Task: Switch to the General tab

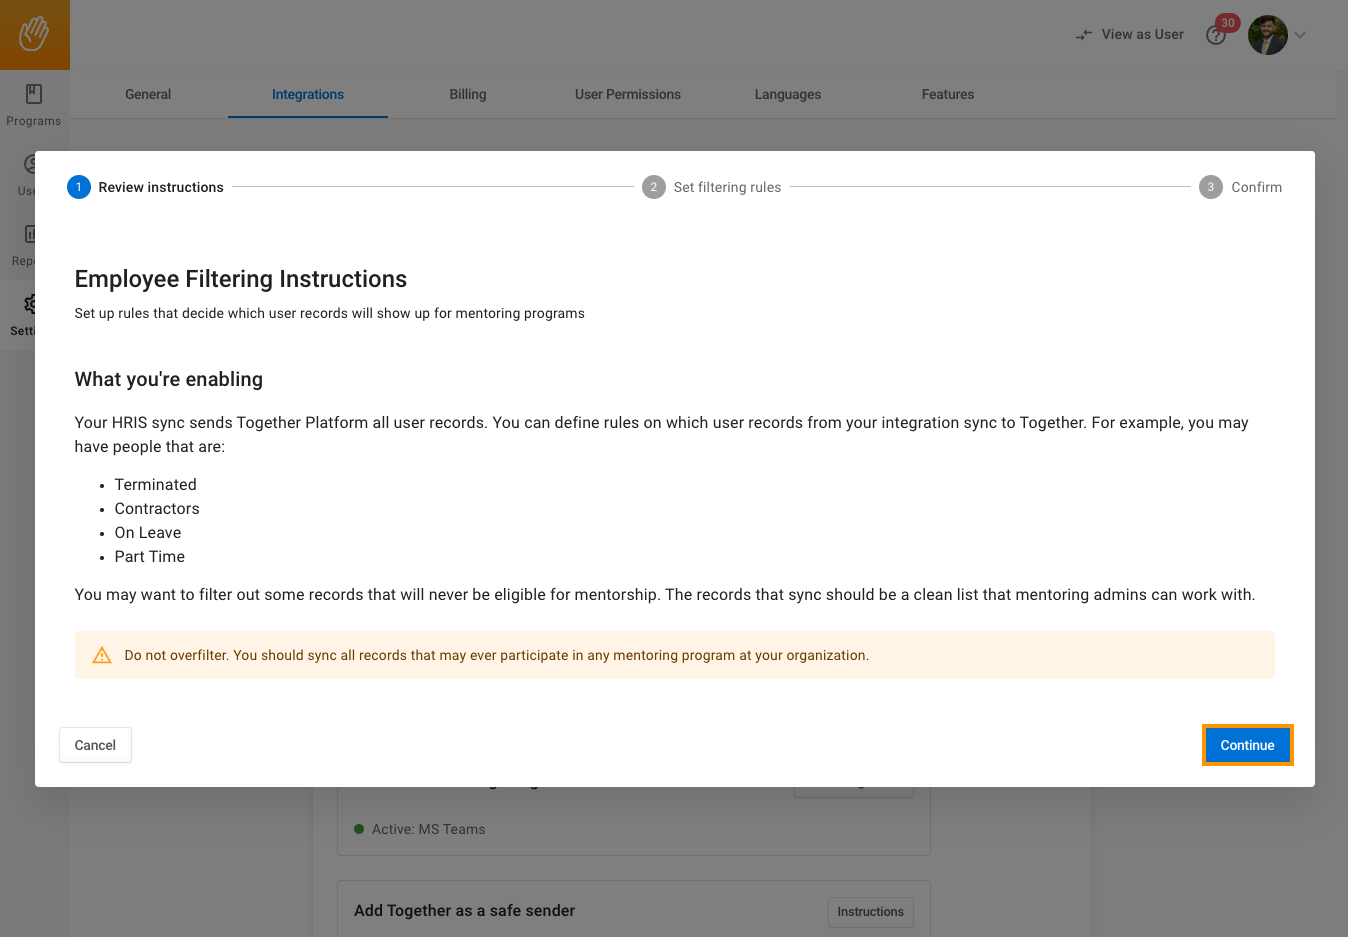Action: [x=148, y=94]
